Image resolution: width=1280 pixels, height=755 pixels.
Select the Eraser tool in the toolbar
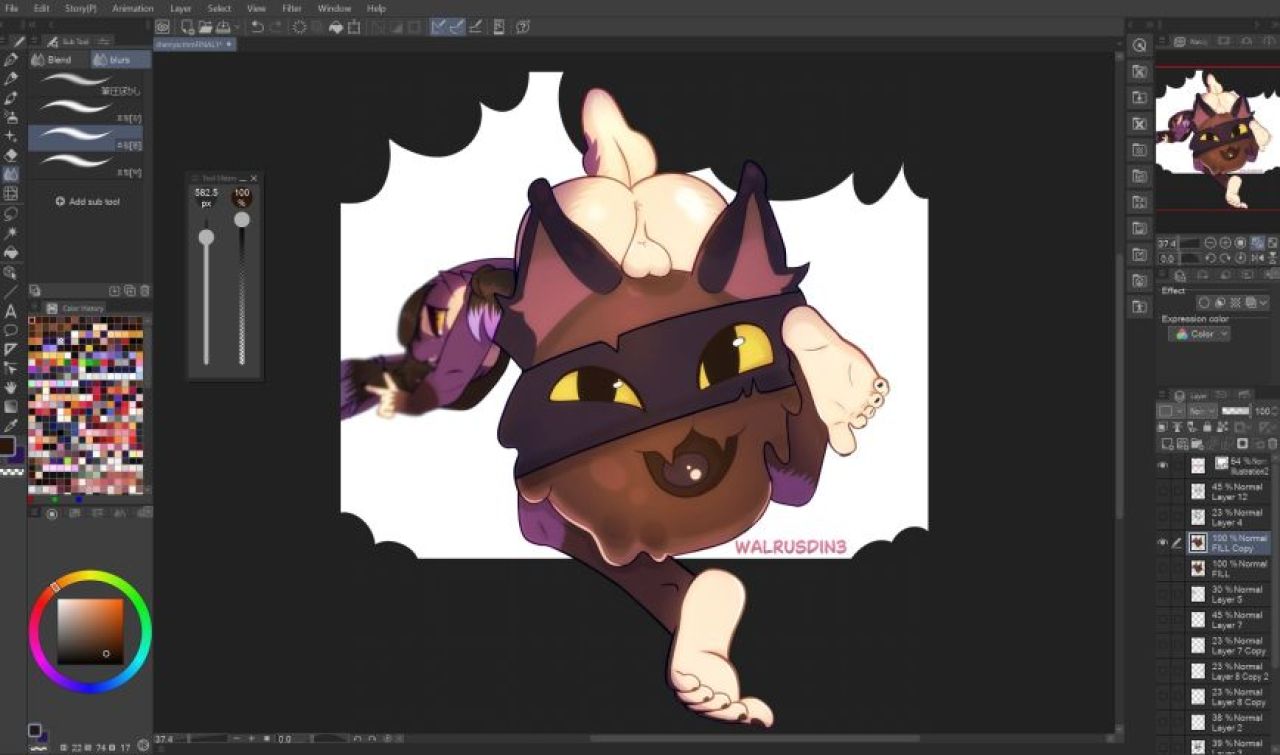pos(11,155)
